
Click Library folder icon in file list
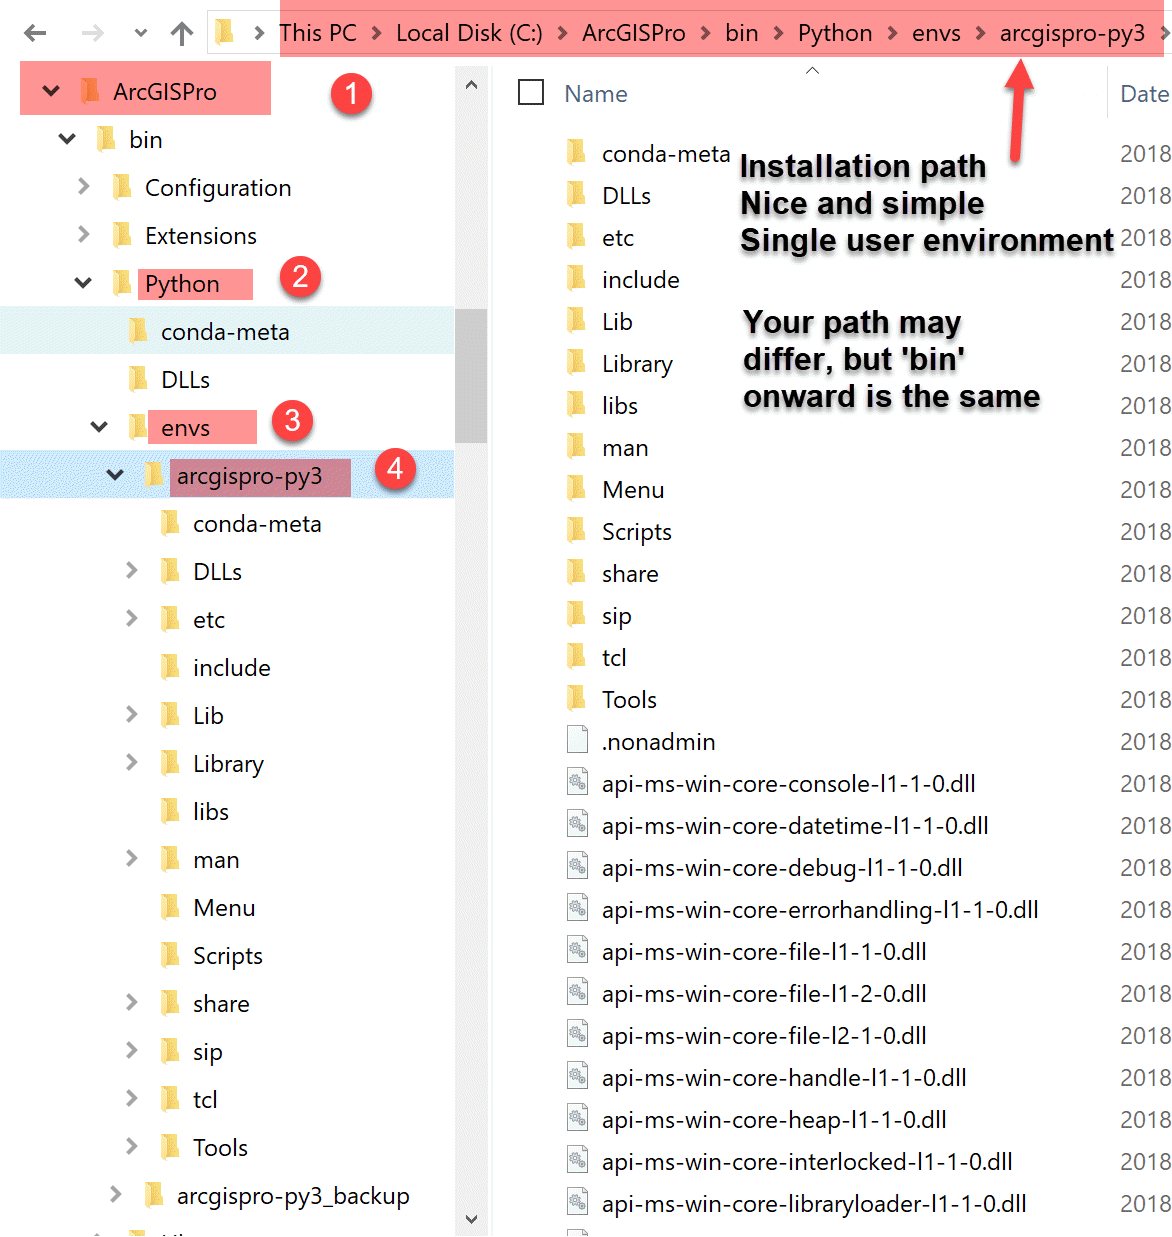point(577,363)
